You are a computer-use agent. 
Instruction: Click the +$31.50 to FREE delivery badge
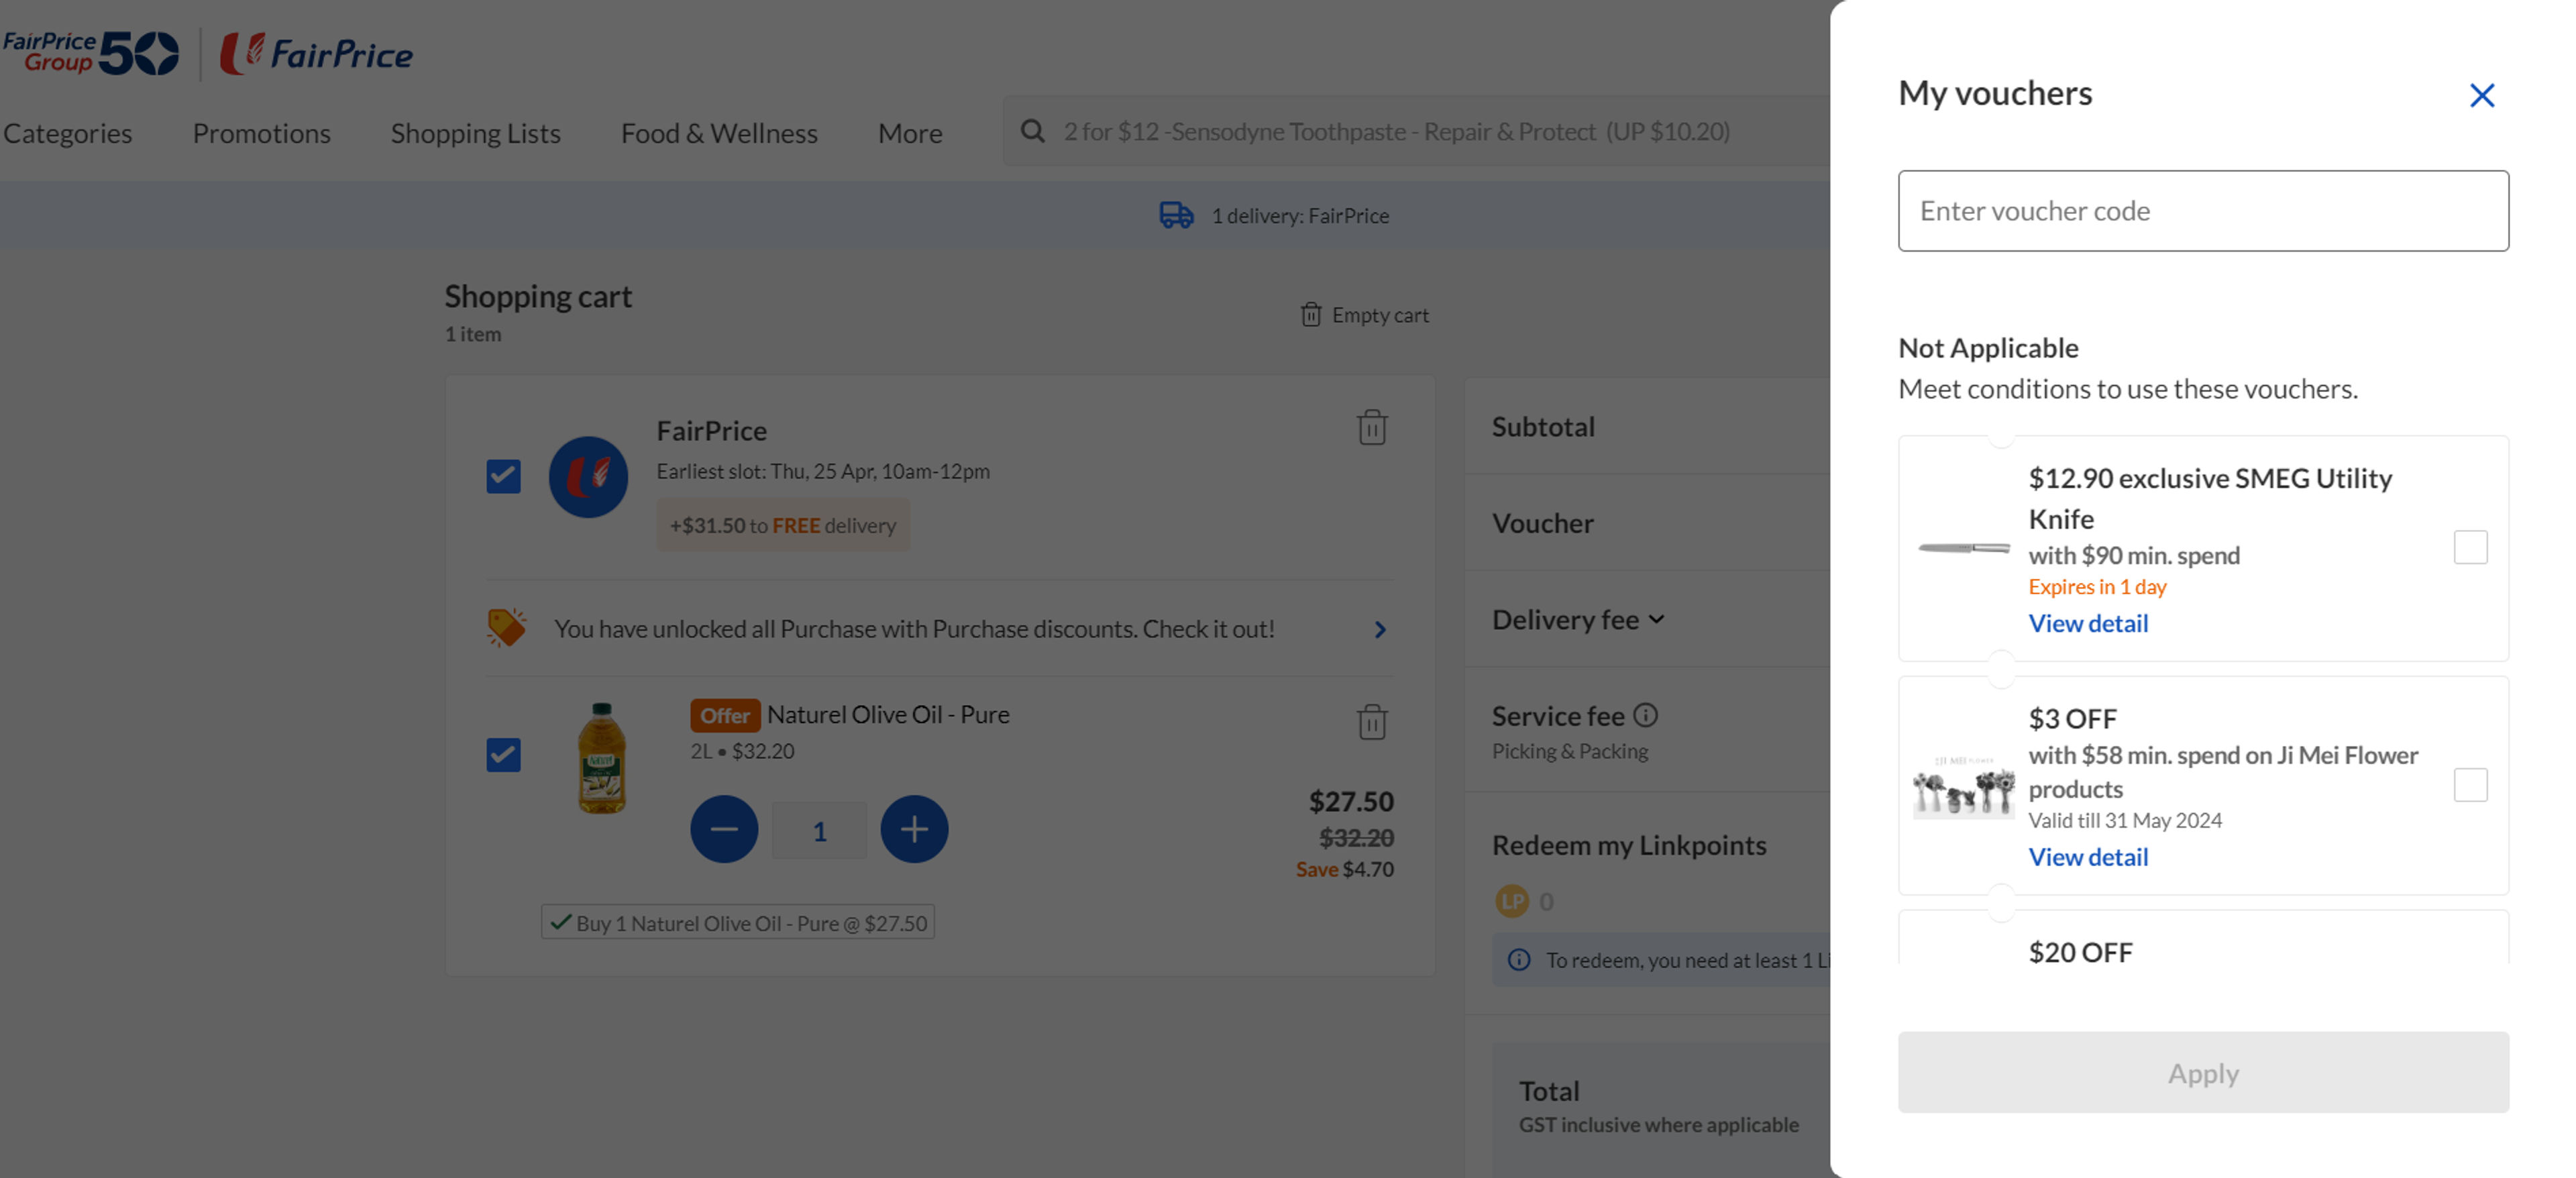783,525
